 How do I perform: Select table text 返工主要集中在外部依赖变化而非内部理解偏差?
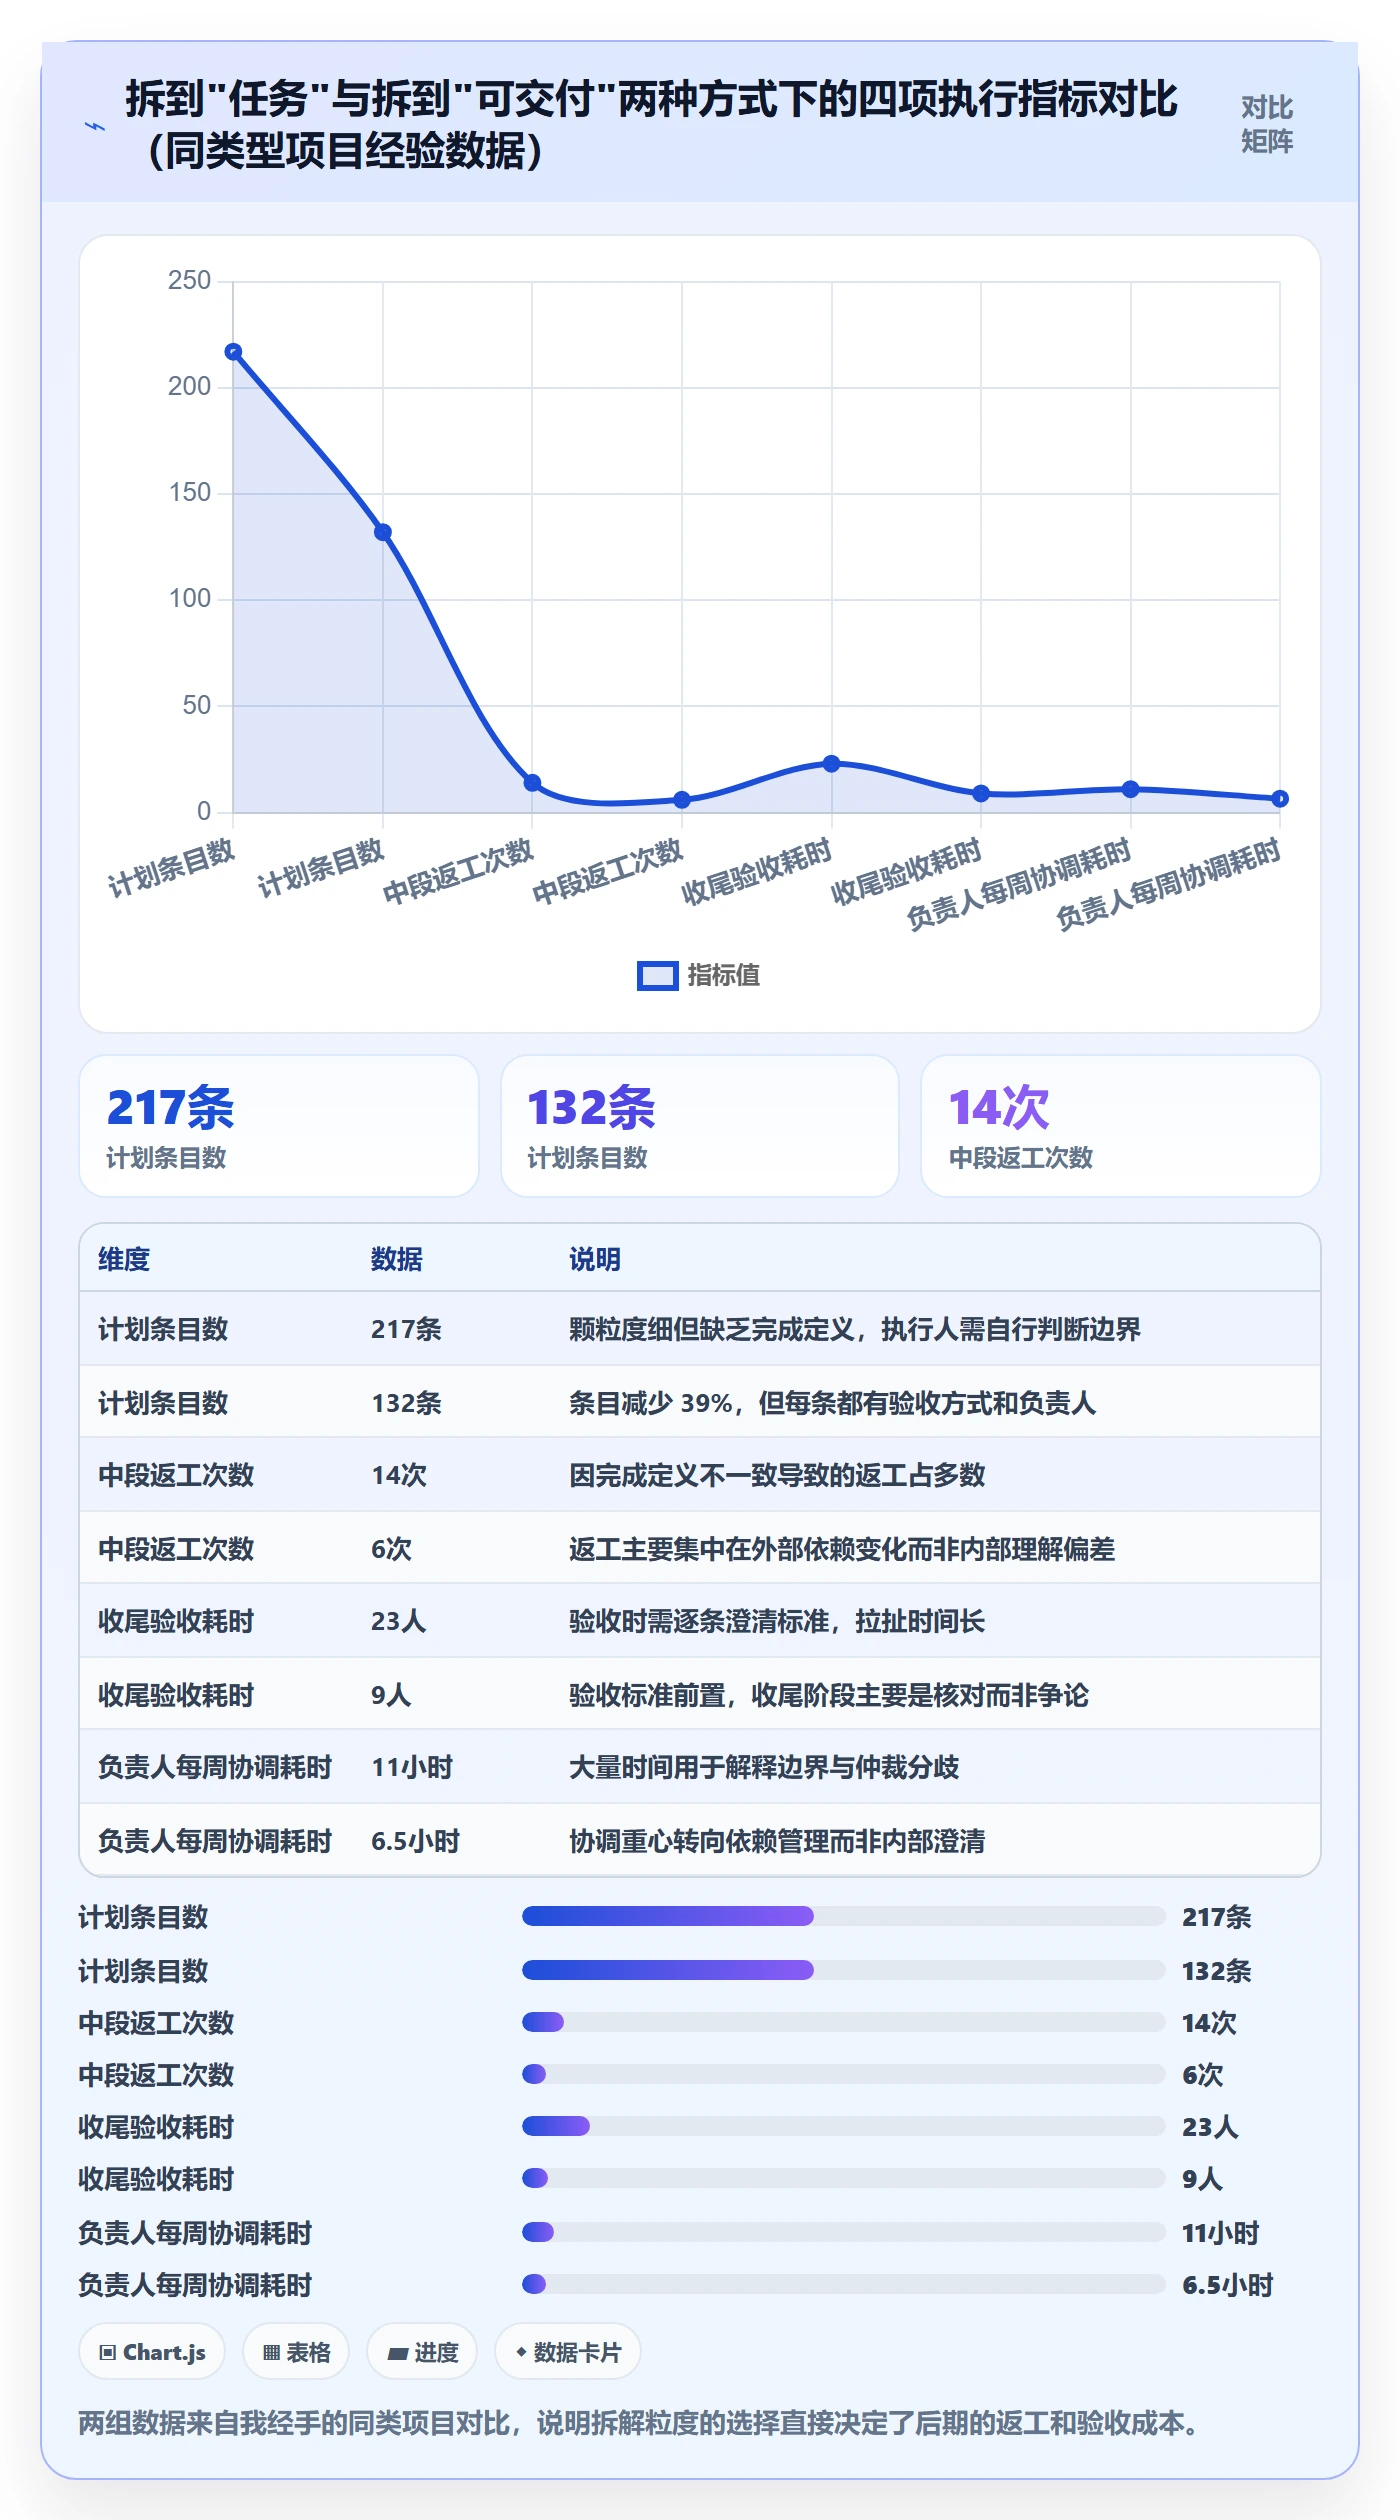click(x=842, y=1549)
